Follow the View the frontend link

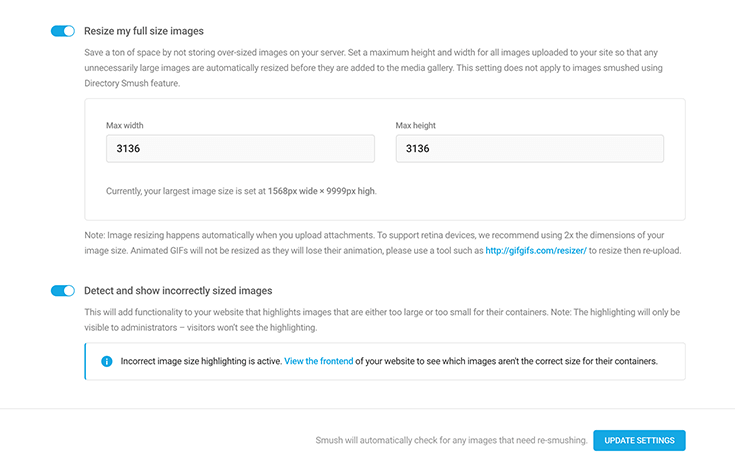click(x=319, y=361)
